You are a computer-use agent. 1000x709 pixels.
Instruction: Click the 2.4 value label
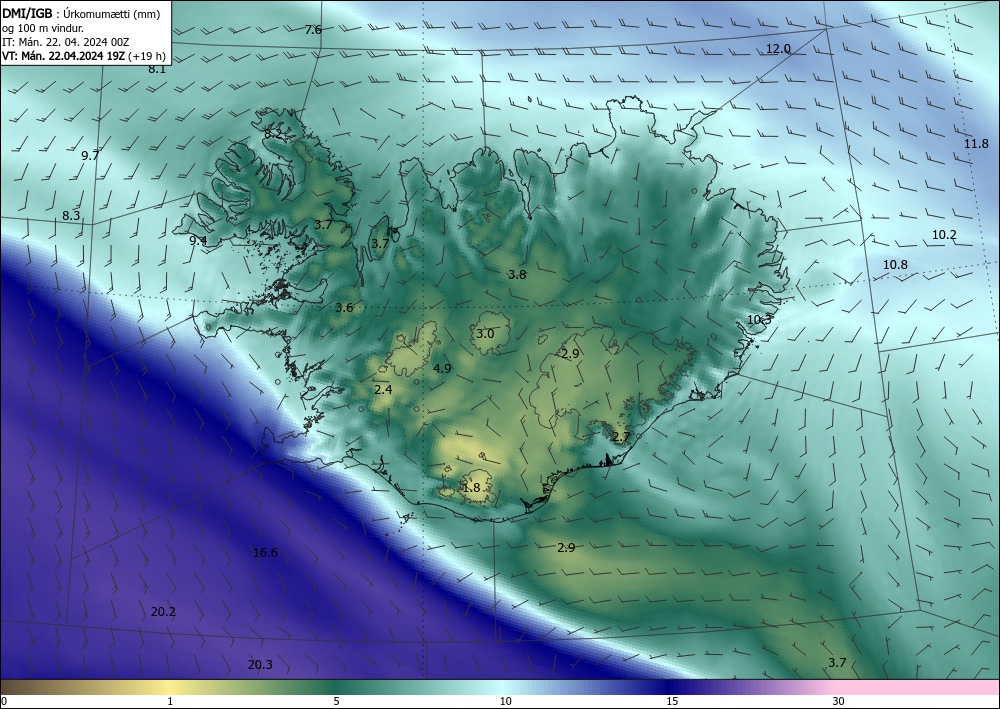[x=383, y=389]
